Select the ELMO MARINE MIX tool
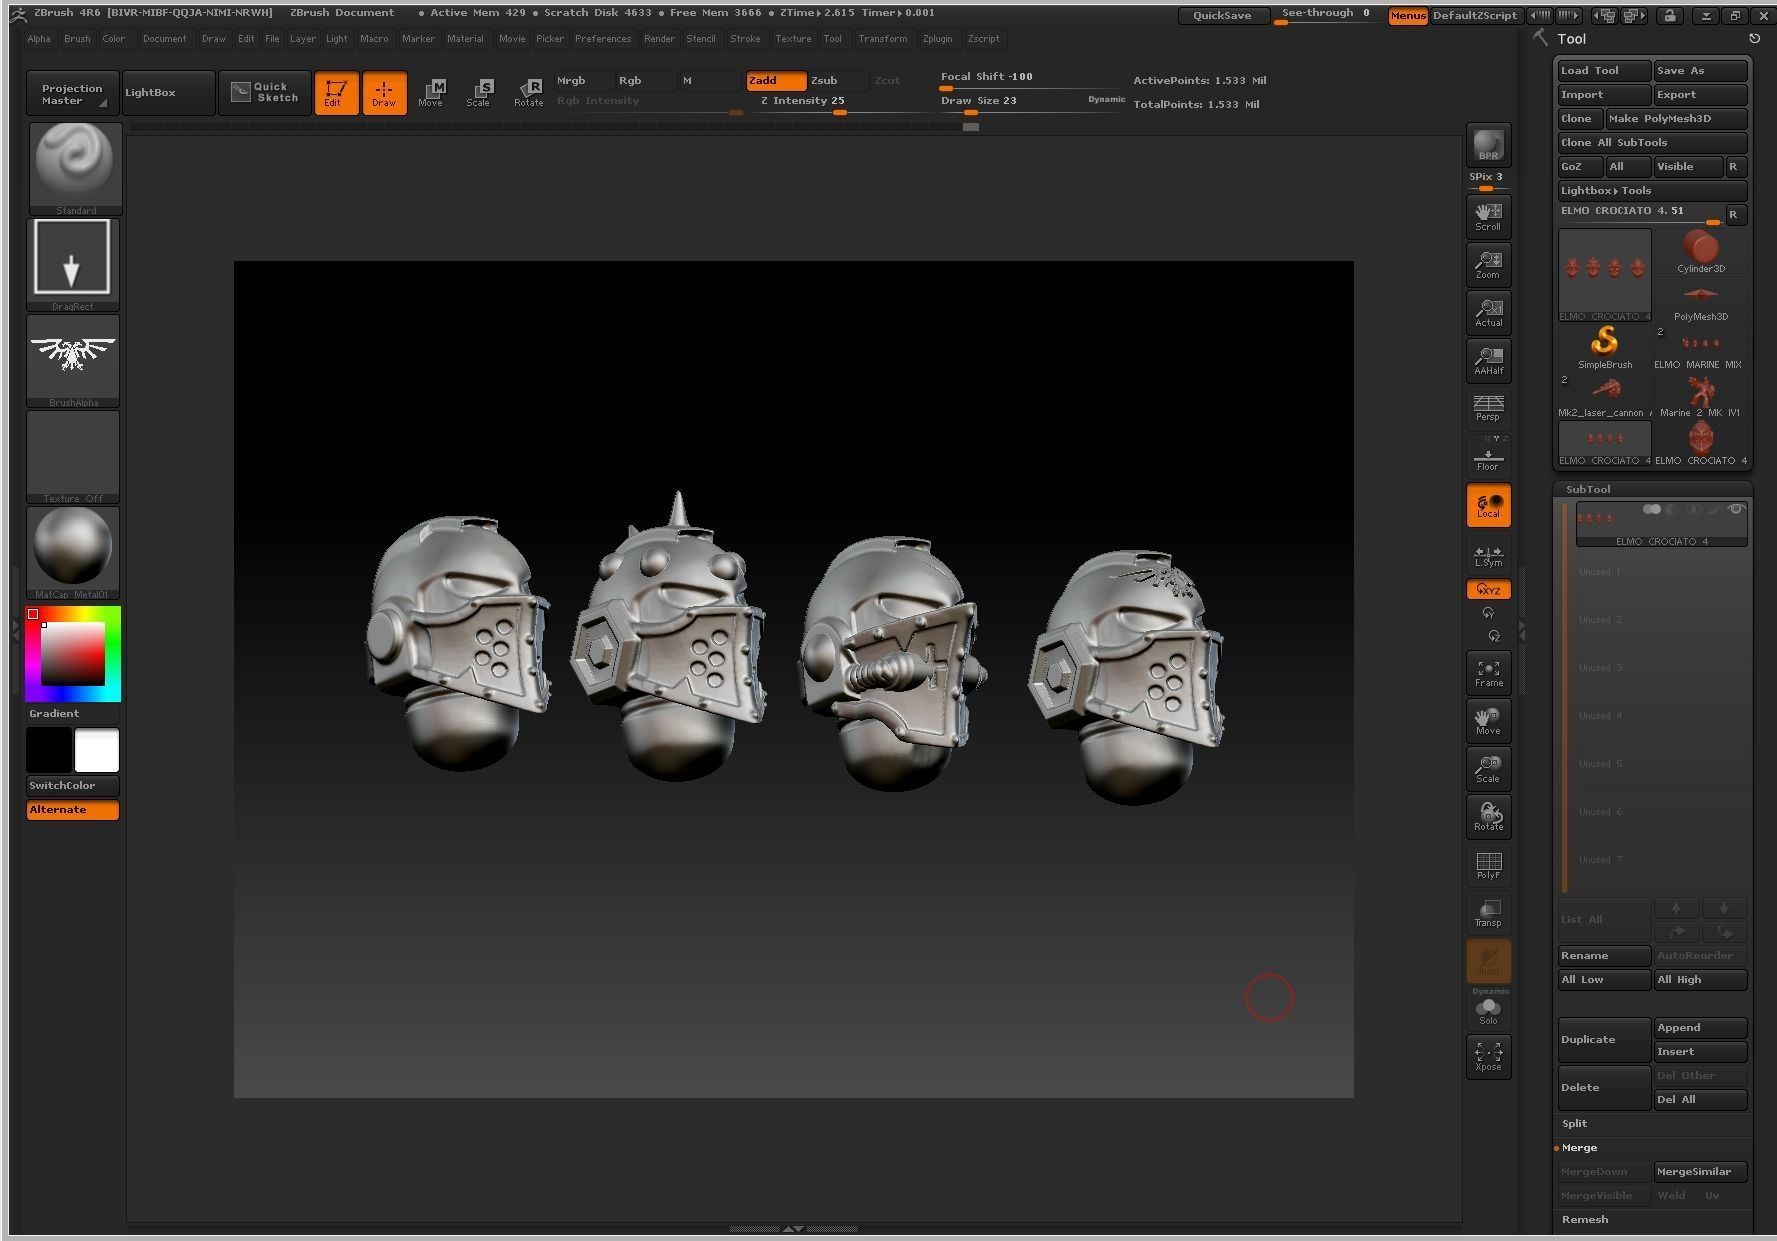Image resolution: width=1777 pixels, height=1241 pixels. point(1700,347)
